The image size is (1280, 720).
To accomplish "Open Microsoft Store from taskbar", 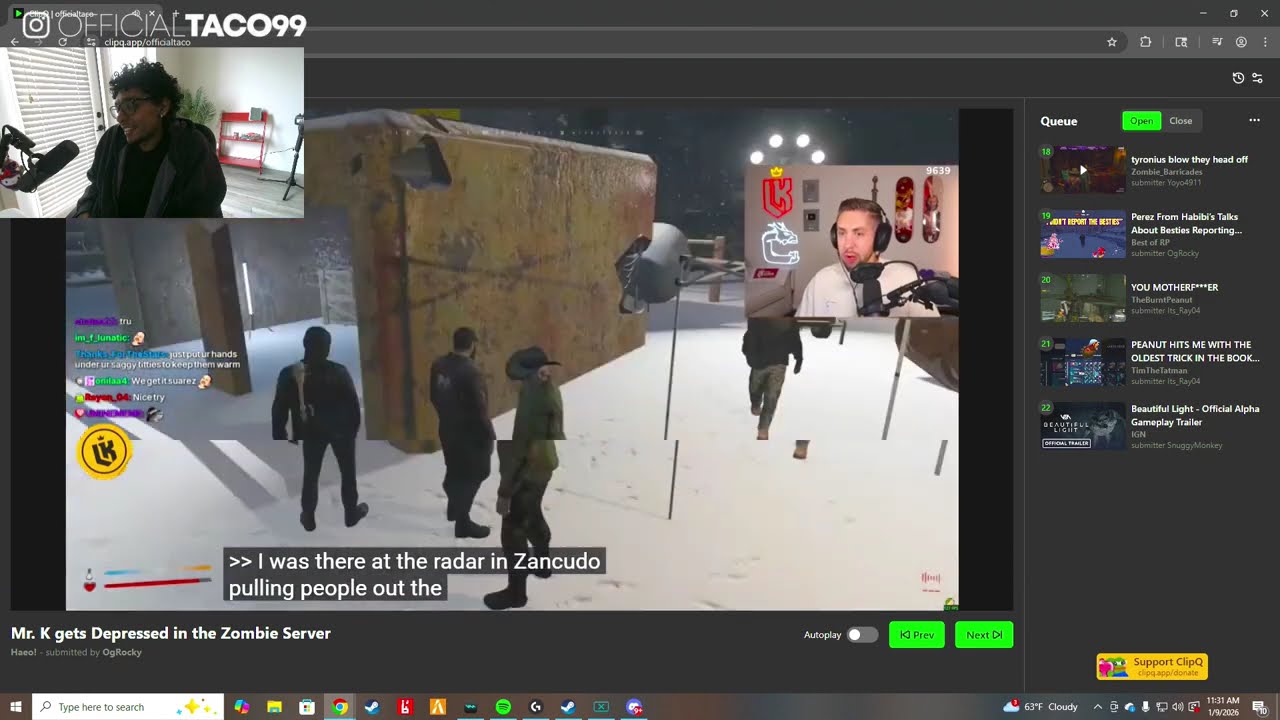I will tap(307, 707).
